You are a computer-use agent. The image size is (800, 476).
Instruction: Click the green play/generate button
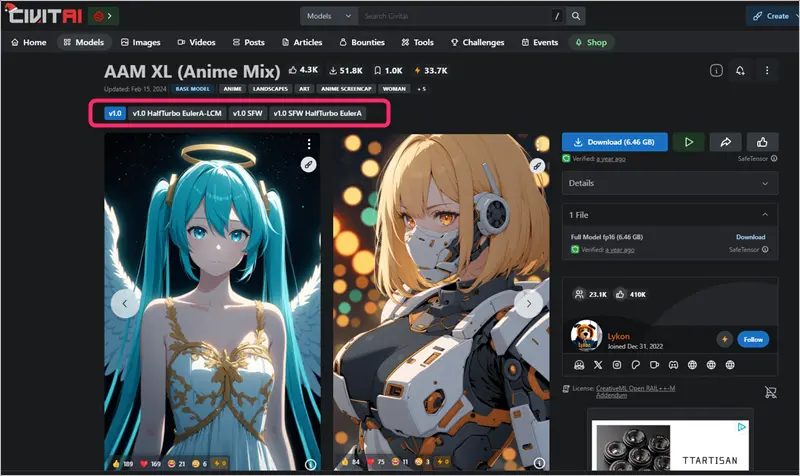687,142
